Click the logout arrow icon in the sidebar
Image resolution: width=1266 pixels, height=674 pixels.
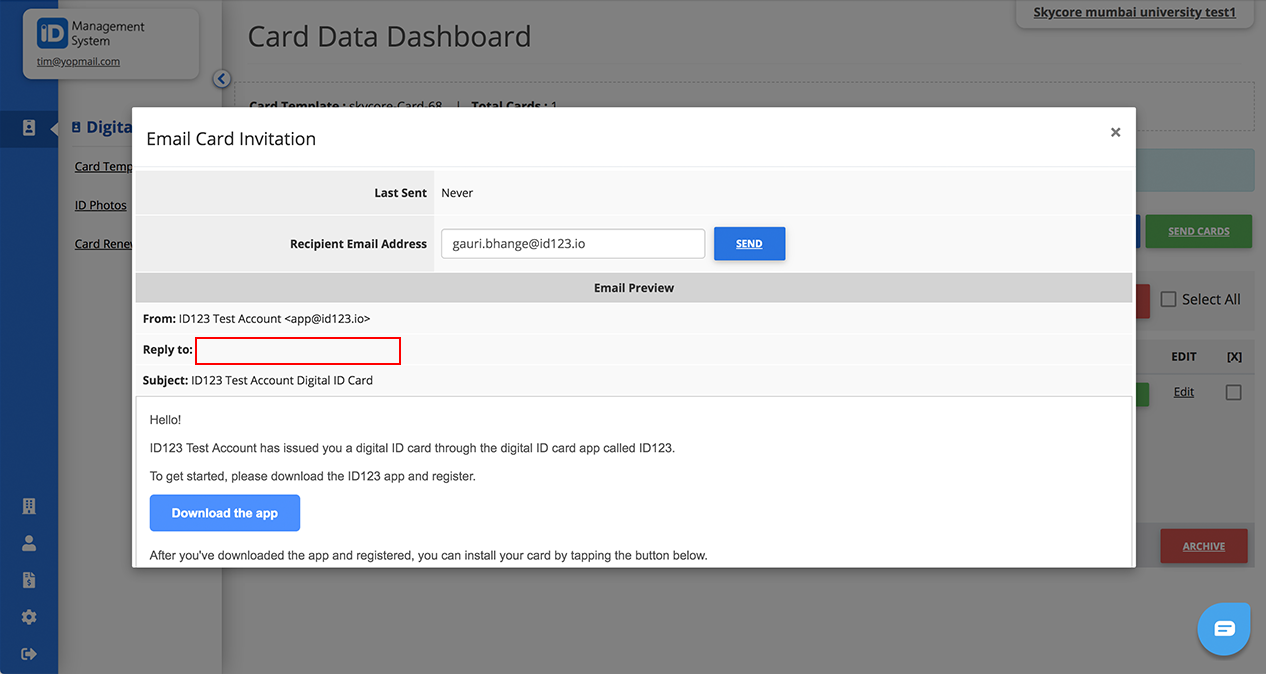[x=29, y=654]
